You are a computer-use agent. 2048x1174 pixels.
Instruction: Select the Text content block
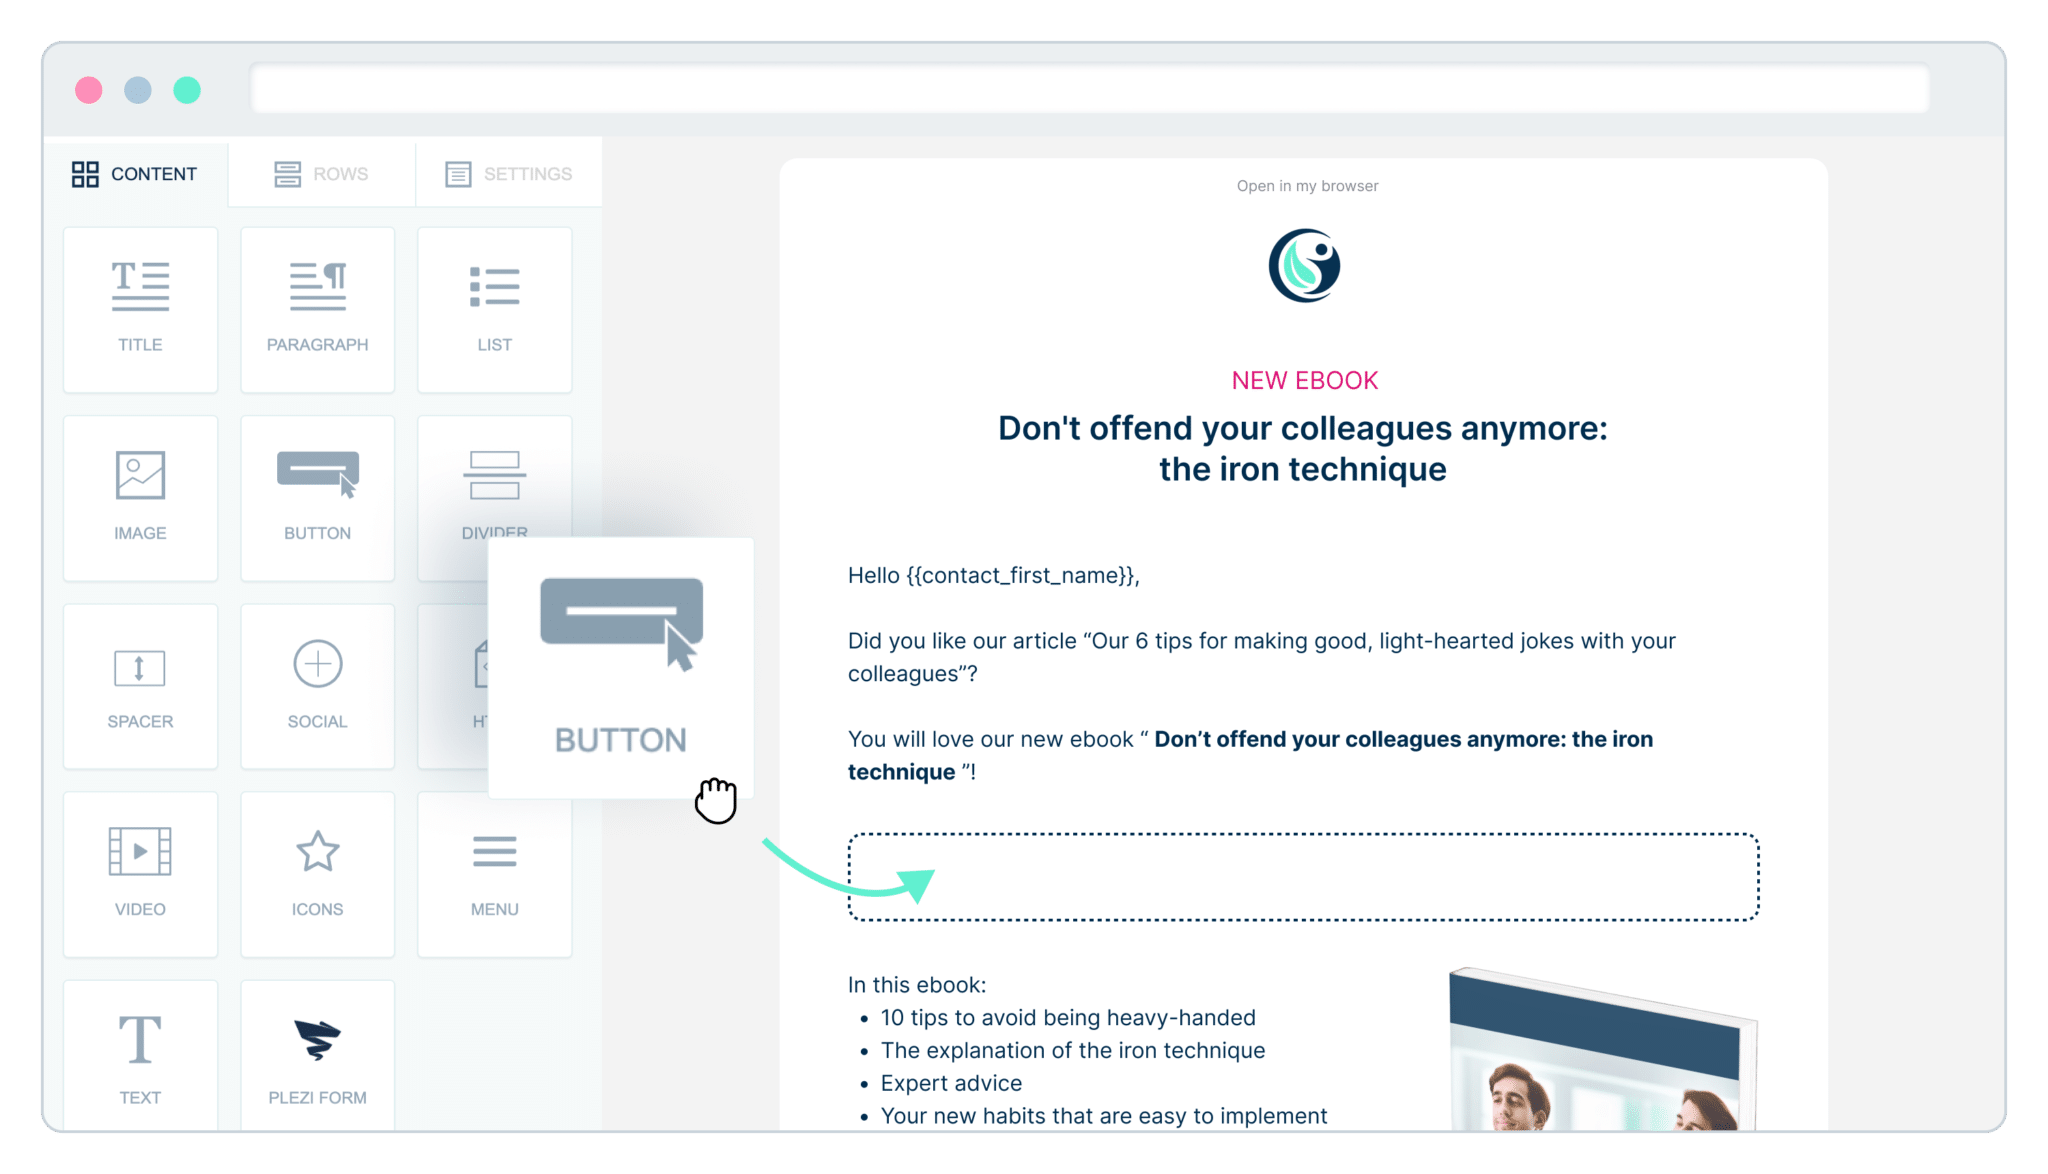tap(139, 1052)
